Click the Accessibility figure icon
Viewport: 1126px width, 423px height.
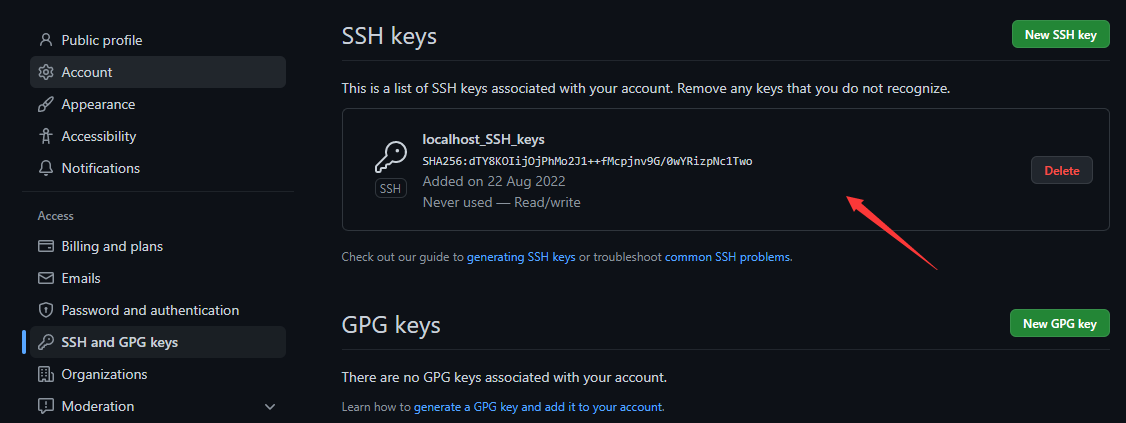pyautogui.click(x=45, y=136)
